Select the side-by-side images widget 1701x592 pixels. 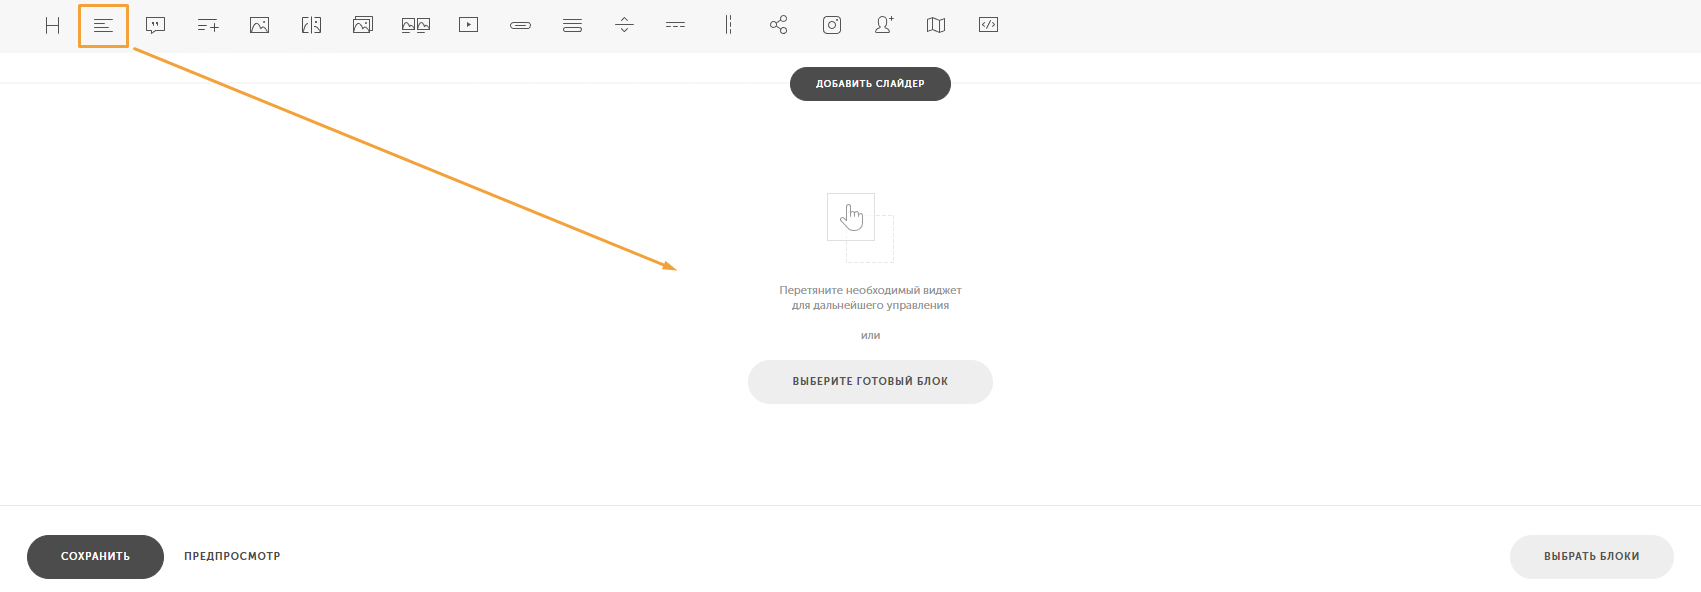pos(416,25)
